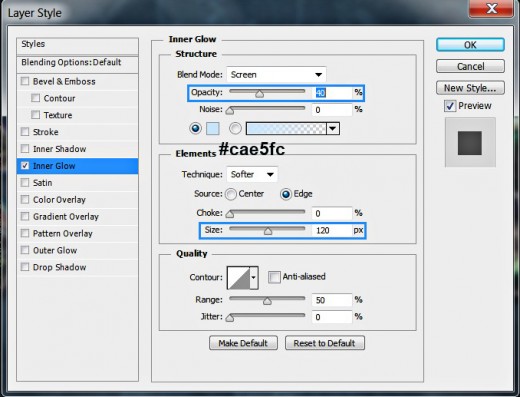Image resolution: width=520 pixels, height=397 pixels.
Task: Confirm with the OK button
Action: tap(470, 45)
